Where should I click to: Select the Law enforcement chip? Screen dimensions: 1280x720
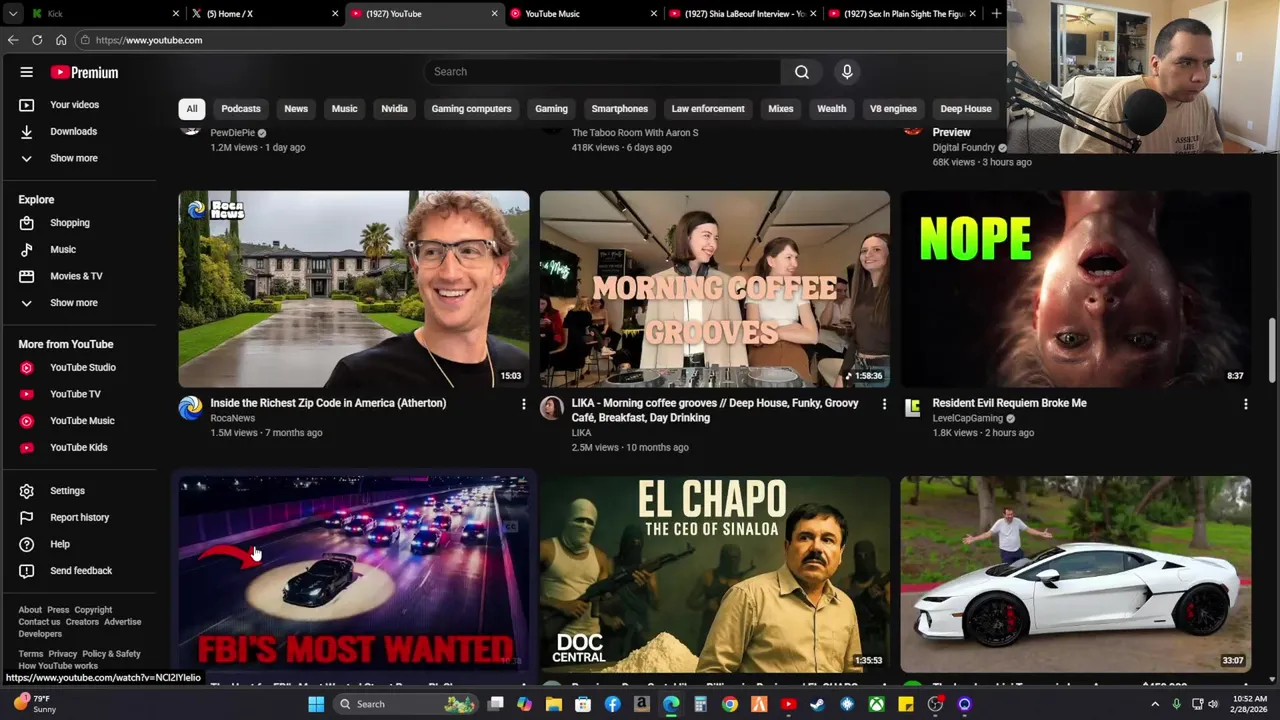(708, 109)
